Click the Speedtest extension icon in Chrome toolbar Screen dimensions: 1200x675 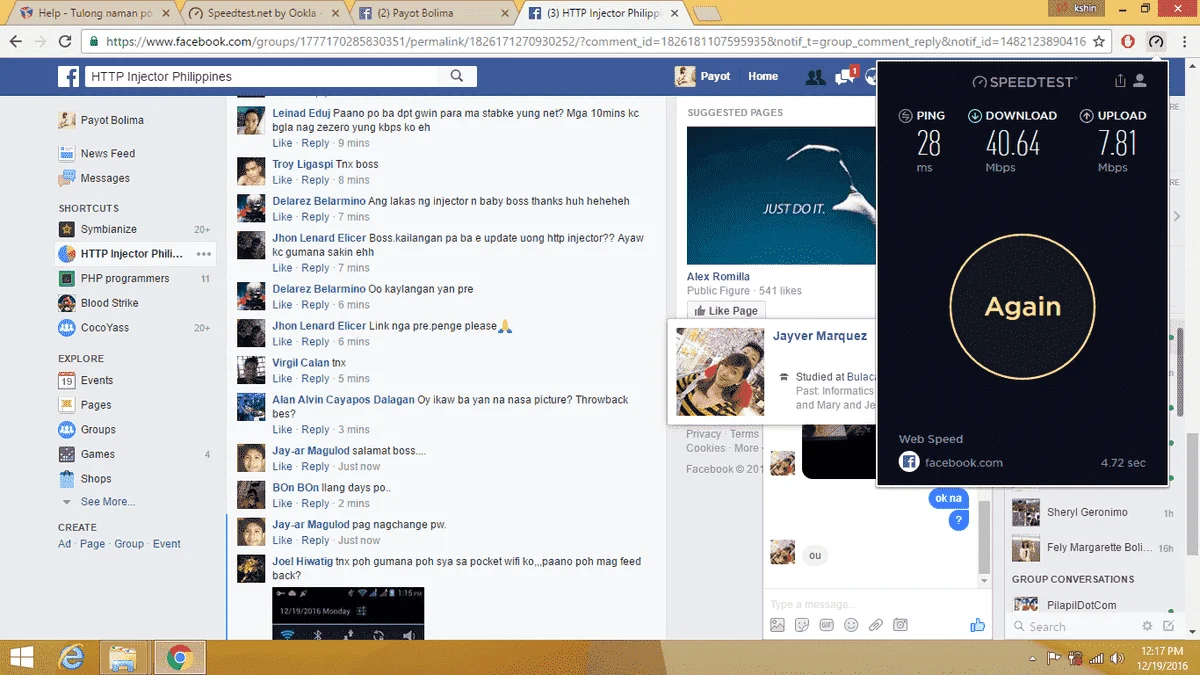pyautogui.click(x=1156, y=42)
